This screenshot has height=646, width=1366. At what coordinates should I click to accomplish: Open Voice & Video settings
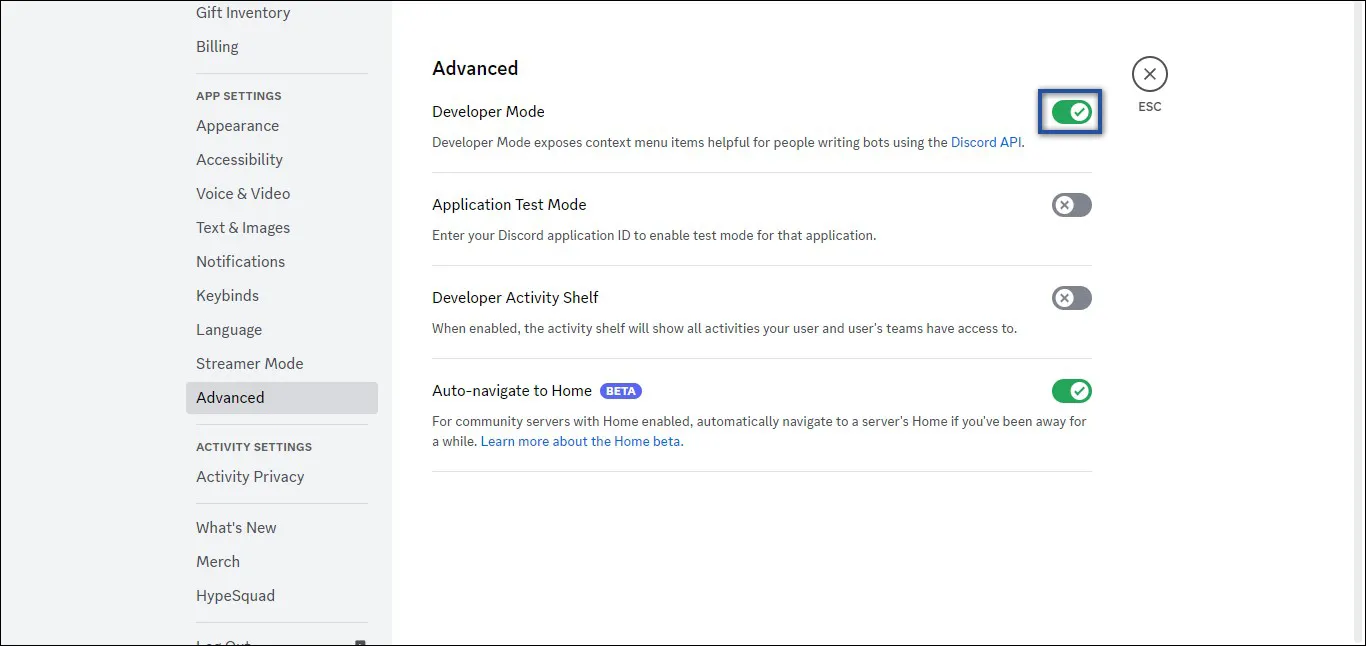[242, 193]
